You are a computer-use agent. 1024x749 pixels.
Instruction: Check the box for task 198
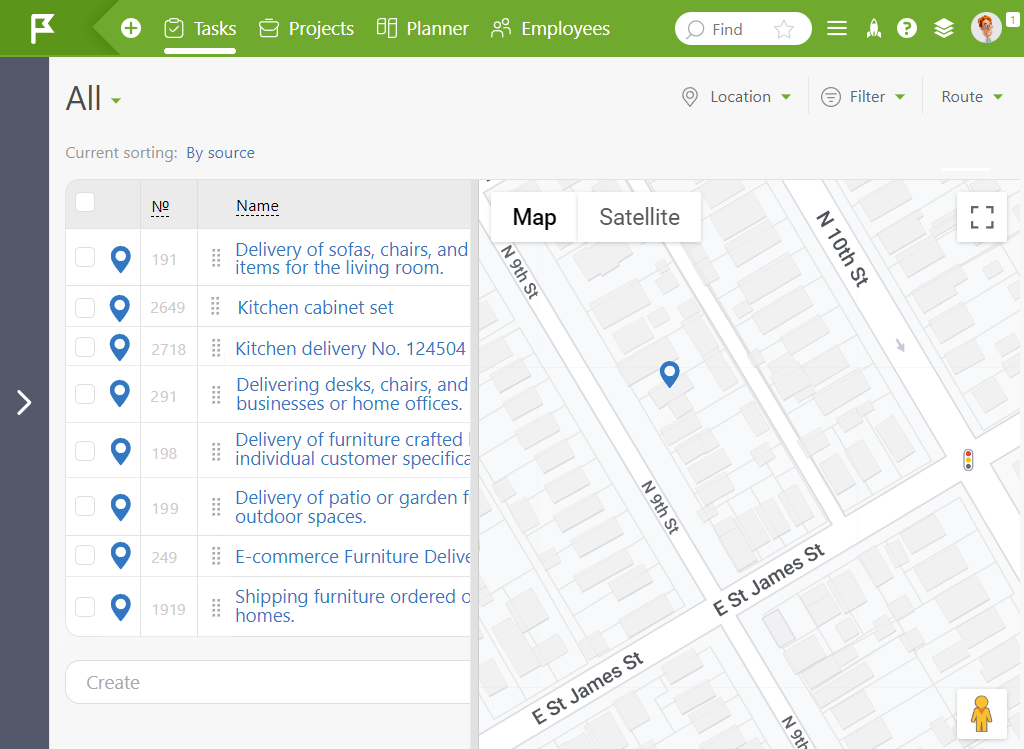click(85, 451)
